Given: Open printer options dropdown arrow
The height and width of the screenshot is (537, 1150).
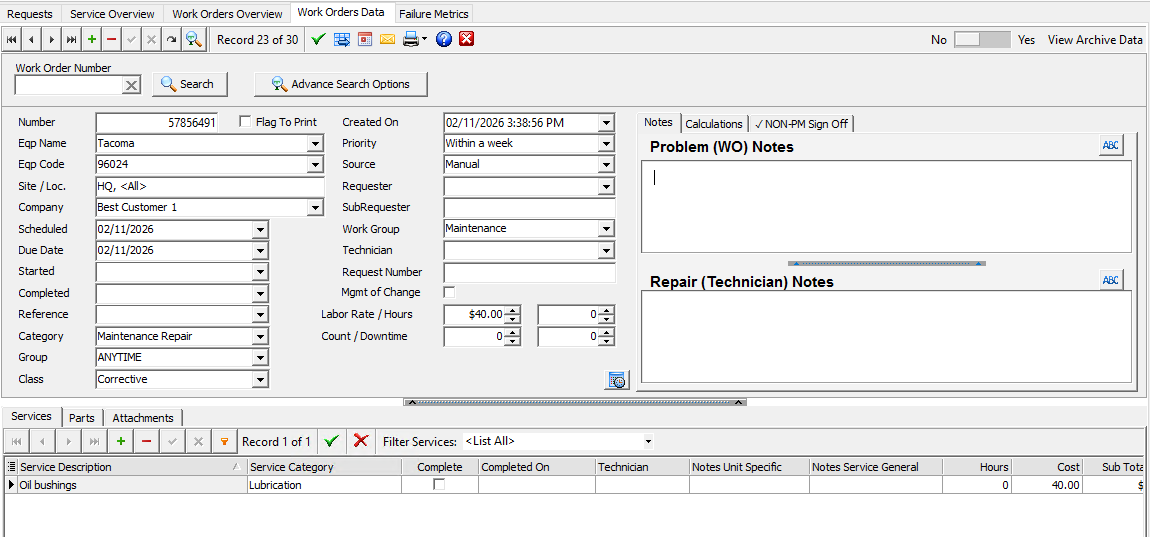Looking at the screenshot, I should [425, 40].
